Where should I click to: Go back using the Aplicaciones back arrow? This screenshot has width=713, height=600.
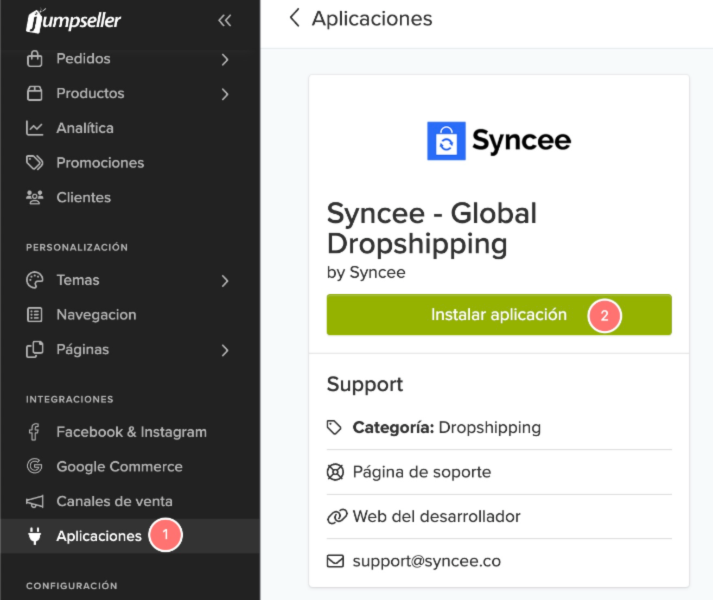(294, 19)
